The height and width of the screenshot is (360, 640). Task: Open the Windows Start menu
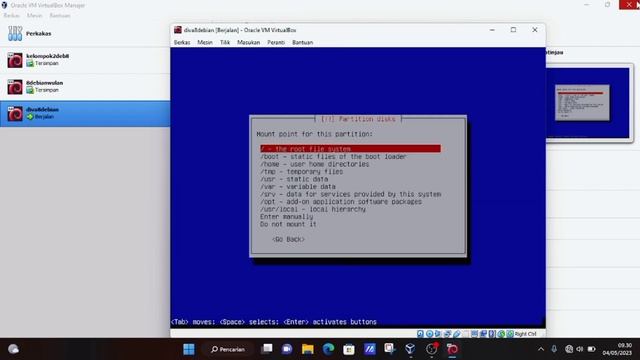coord(189,349)
